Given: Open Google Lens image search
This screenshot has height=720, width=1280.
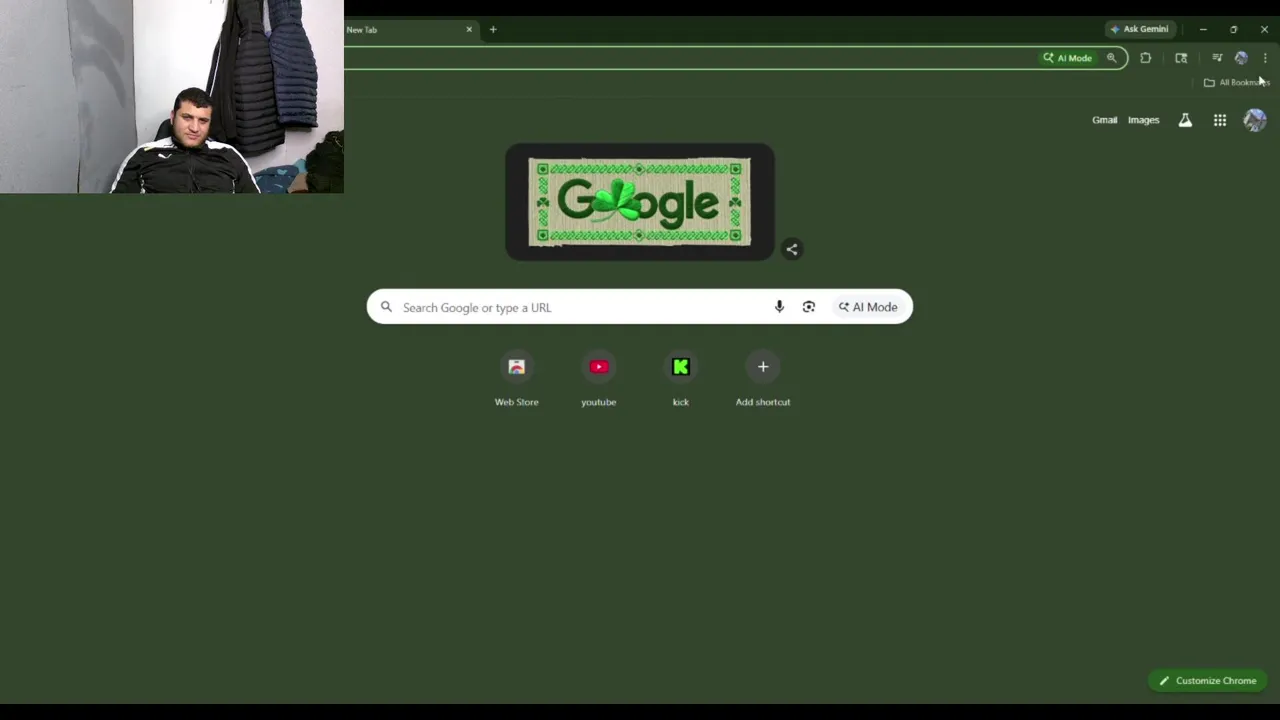Looking at the screenshot, I should pyautogui.click(x=809, y=307).
